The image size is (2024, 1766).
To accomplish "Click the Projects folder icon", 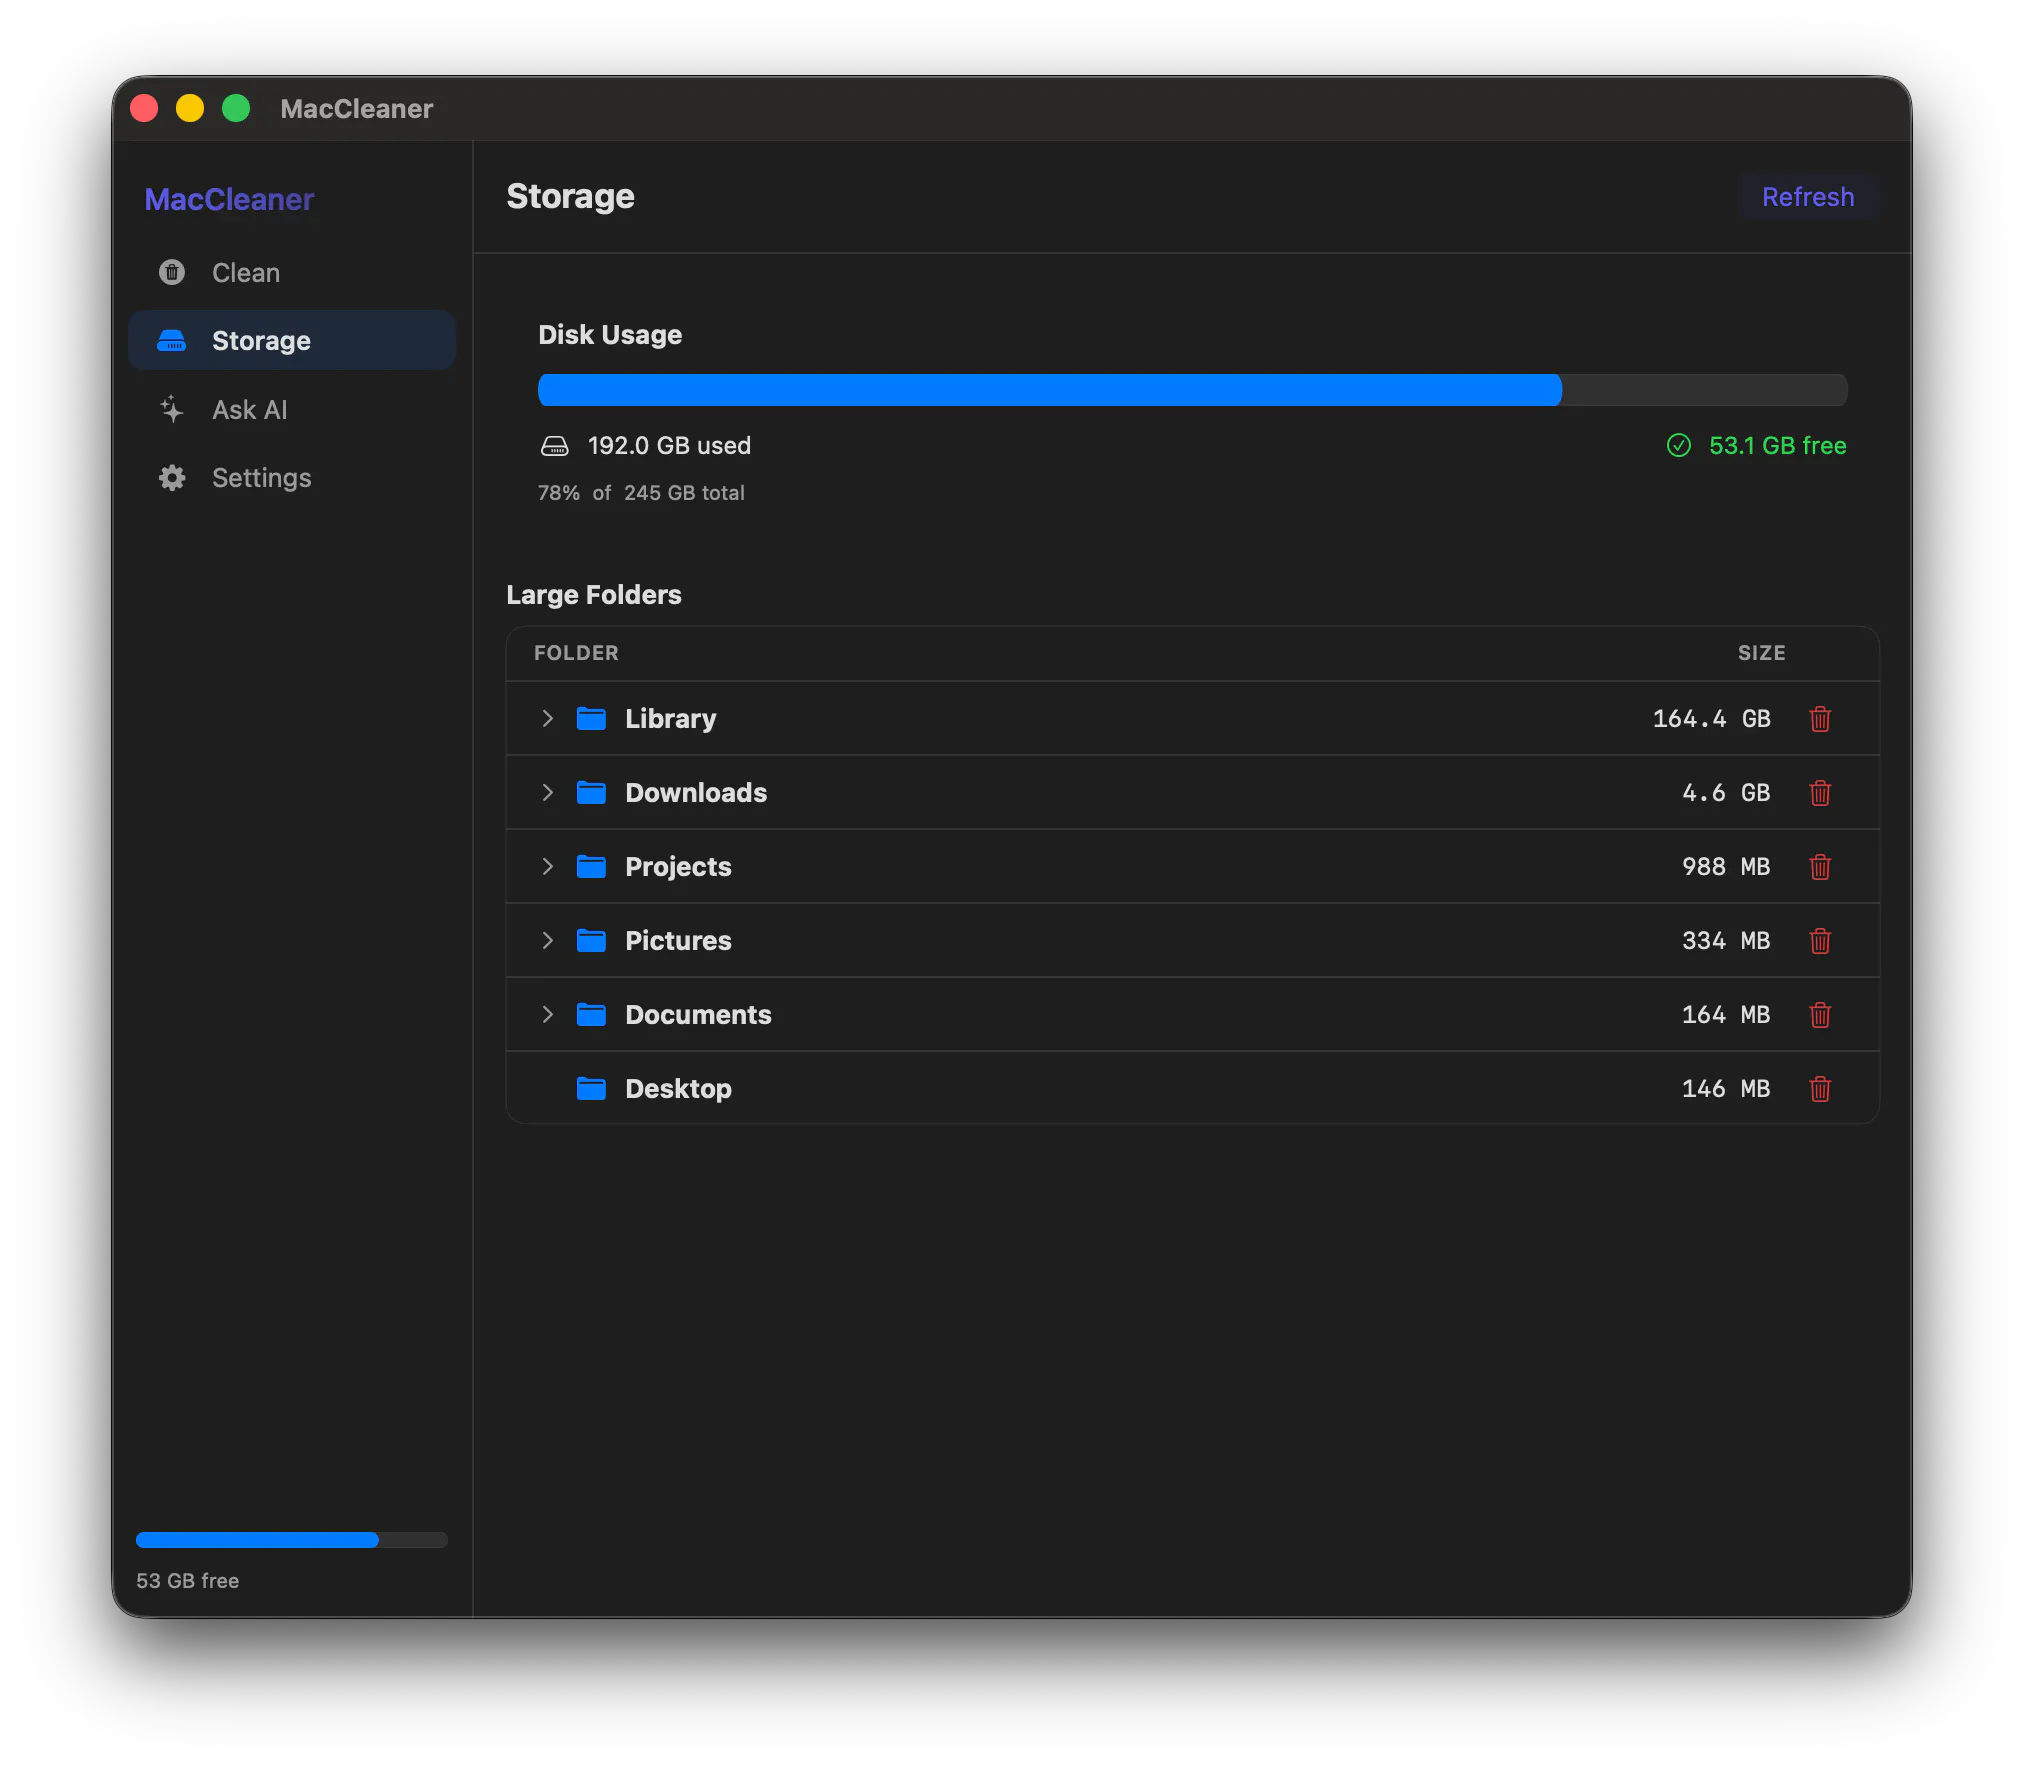I will coord(591,867).
